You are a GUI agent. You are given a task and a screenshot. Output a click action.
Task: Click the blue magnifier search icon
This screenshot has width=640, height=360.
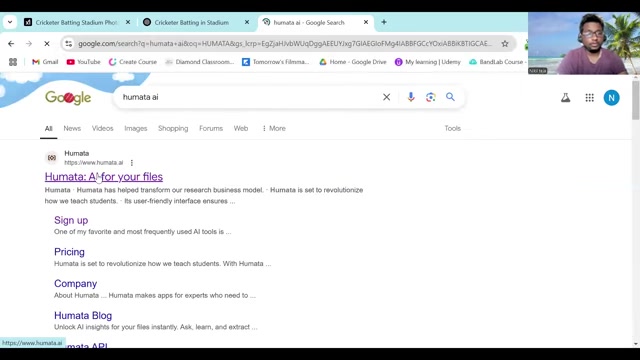(x=450, y=97)
